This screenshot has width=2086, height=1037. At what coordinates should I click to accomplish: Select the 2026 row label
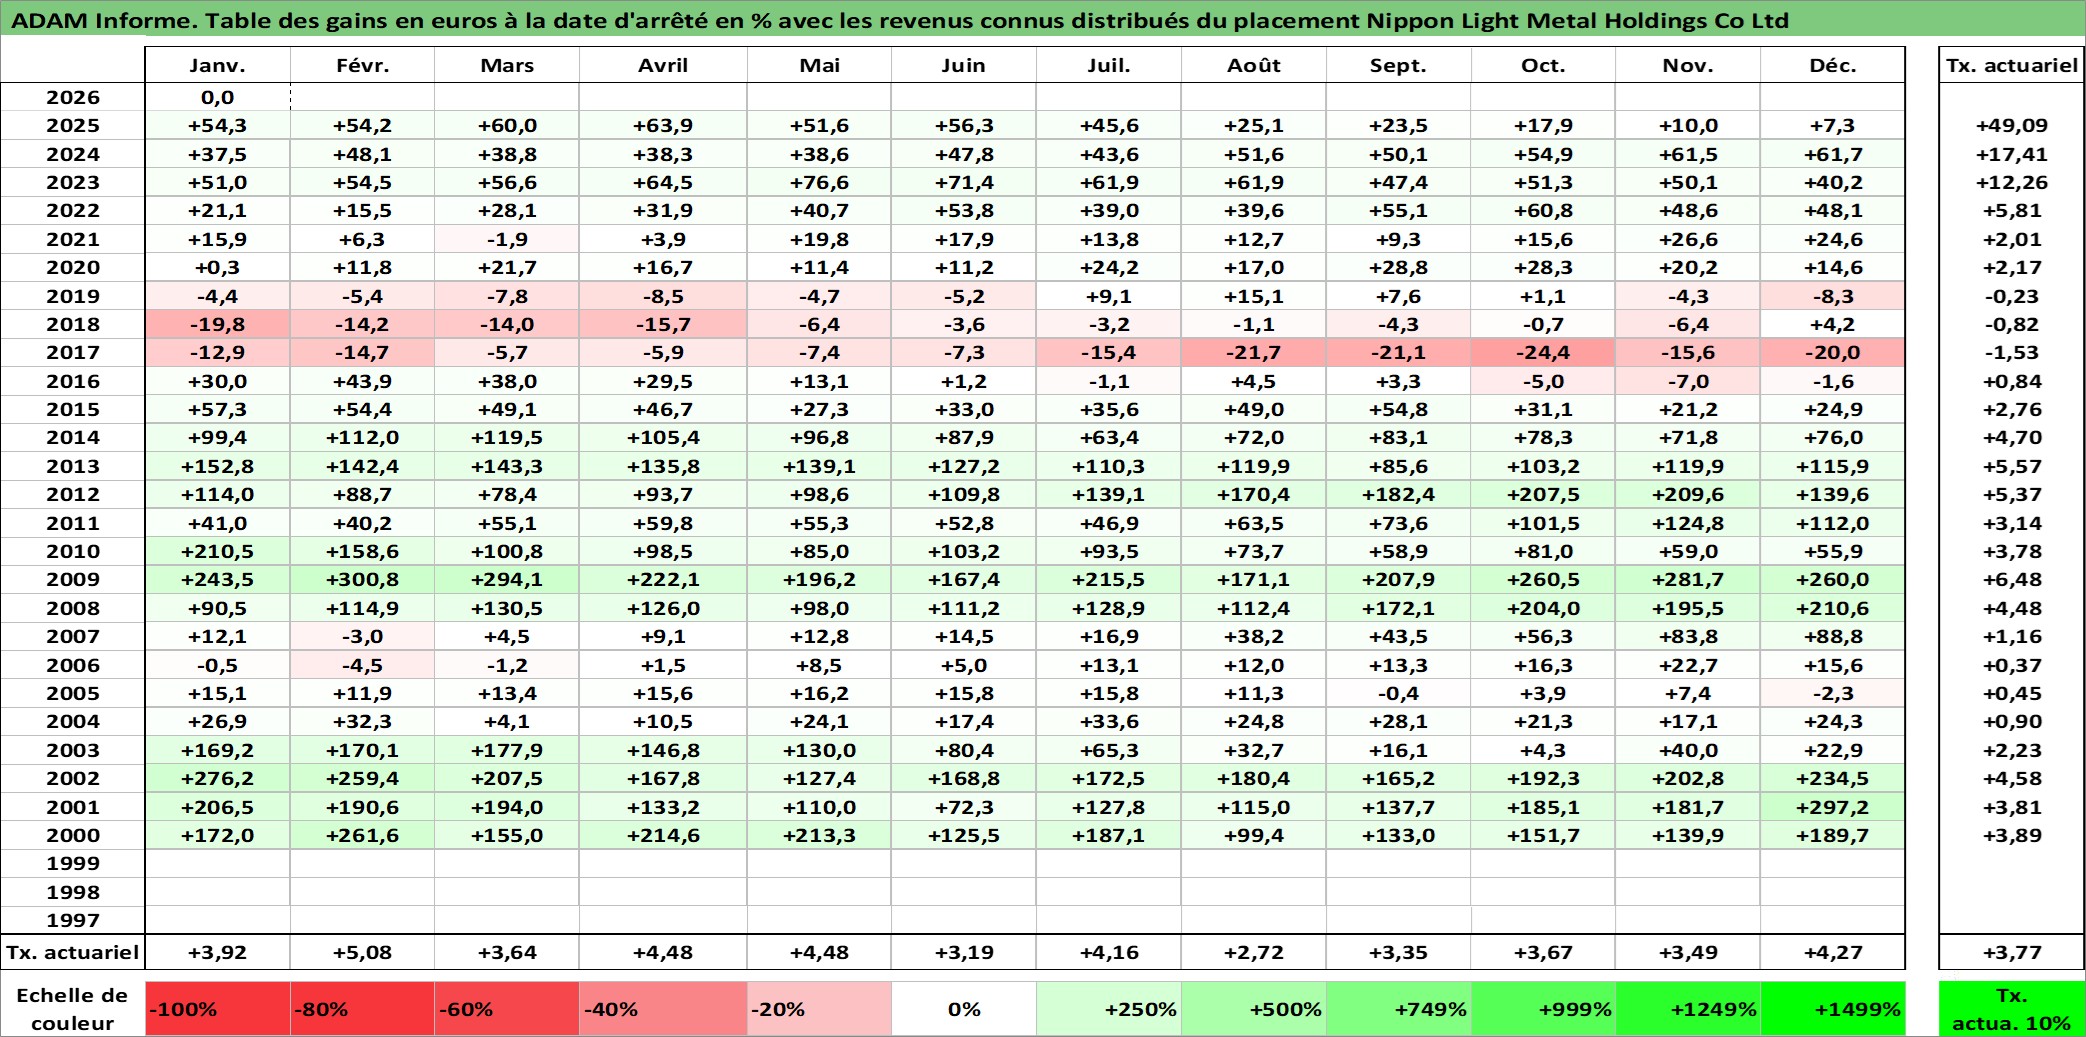pyautogui.click(x=73, y=97)
